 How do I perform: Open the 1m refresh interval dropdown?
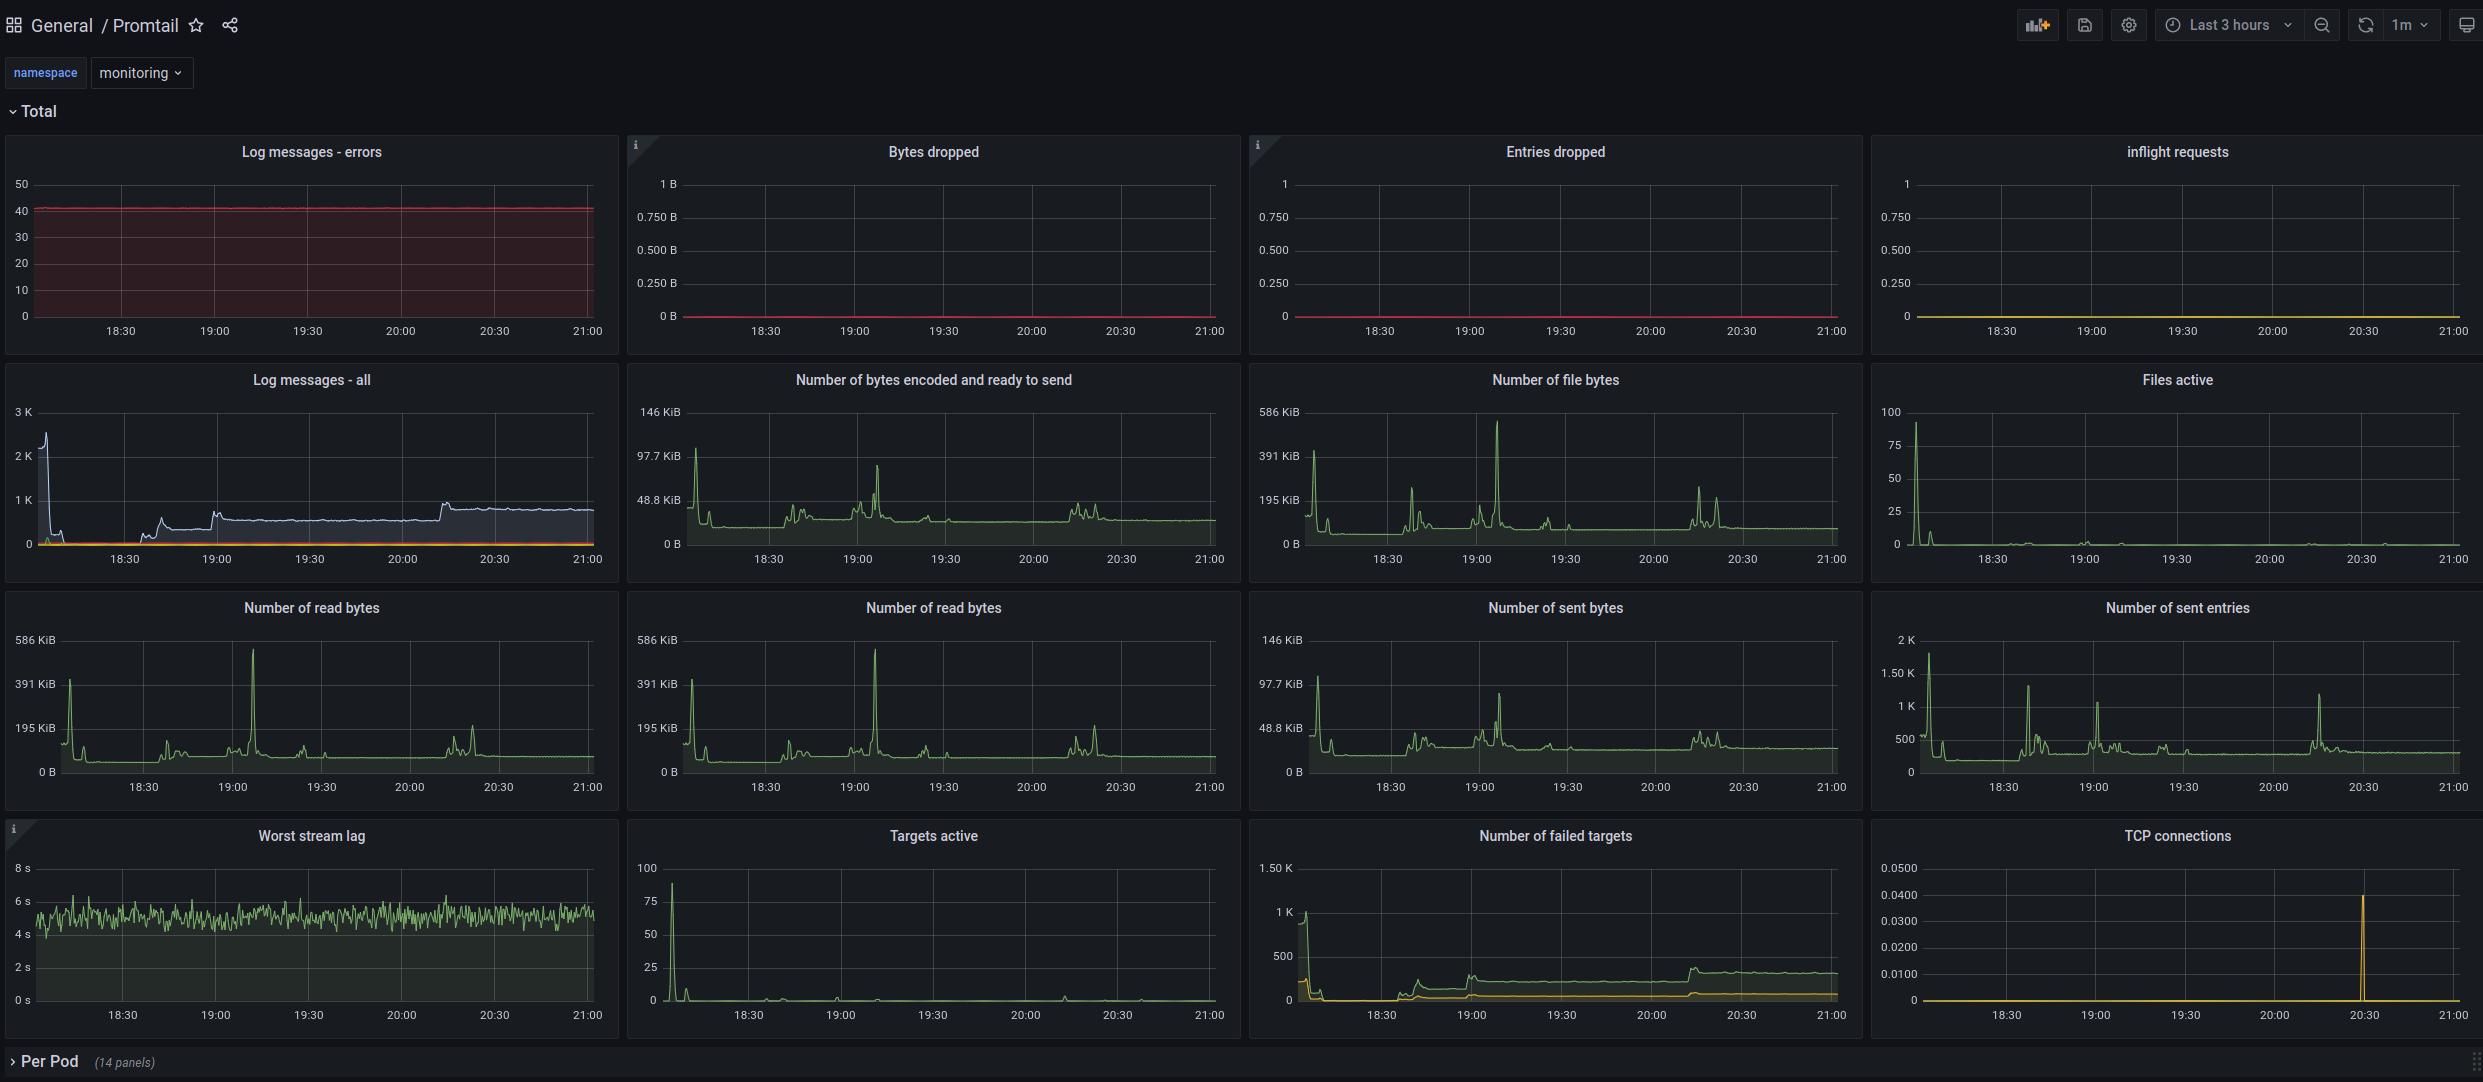tap(2409, 25)
